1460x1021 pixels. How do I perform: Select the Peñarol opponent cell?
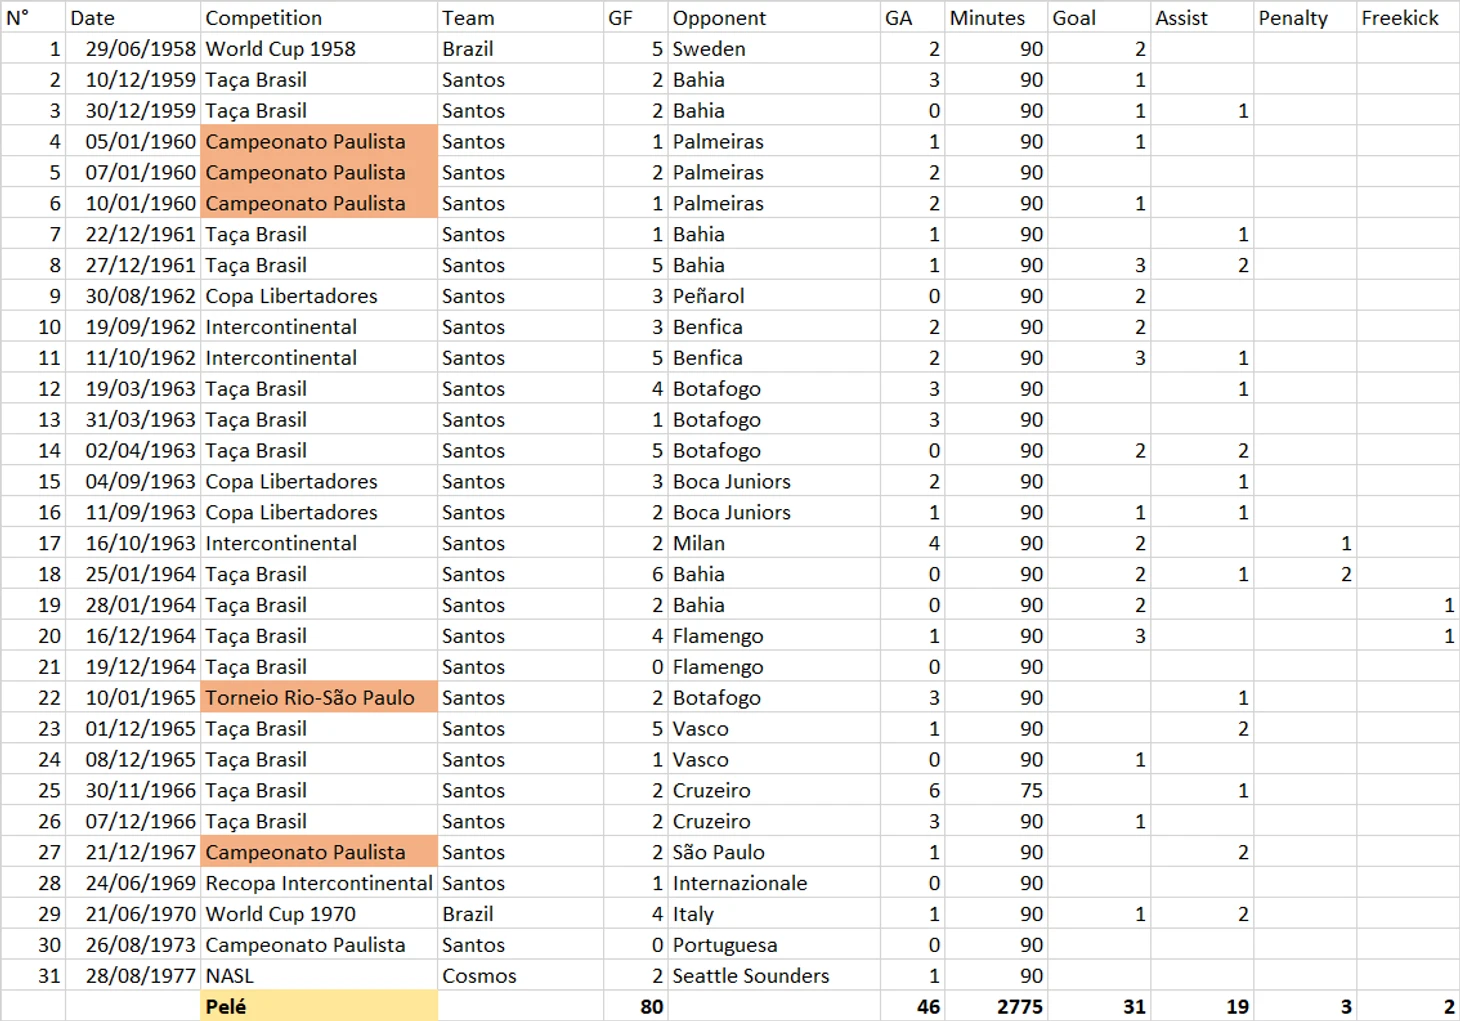click(x=773, y=296)
